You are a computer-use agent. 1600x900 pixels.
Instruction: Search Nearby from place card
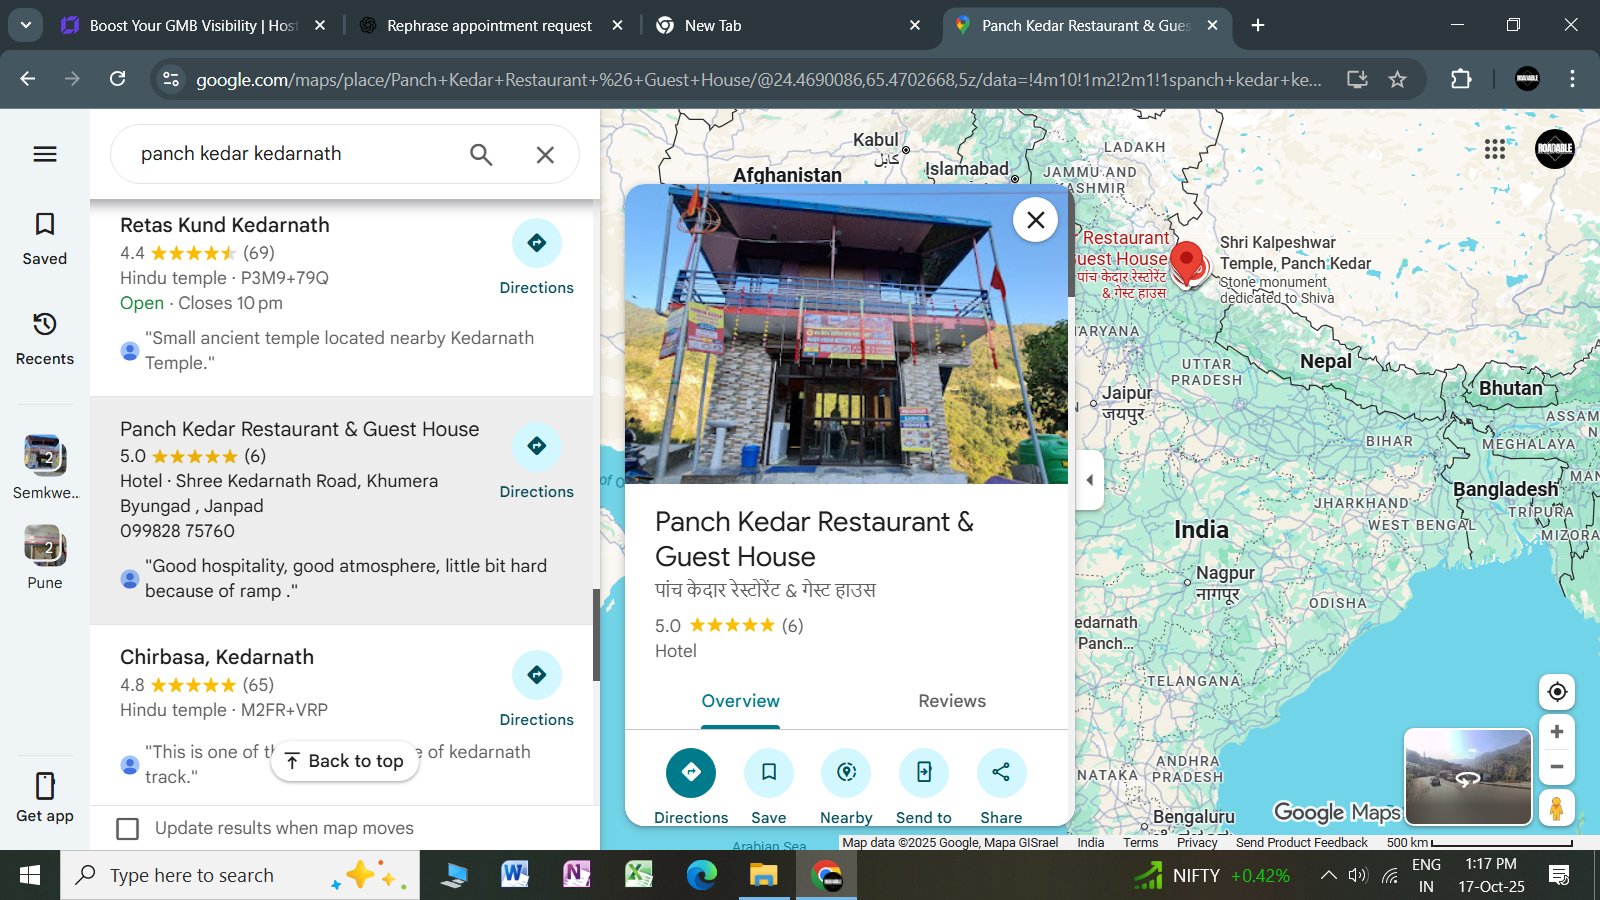pos(846,772)
